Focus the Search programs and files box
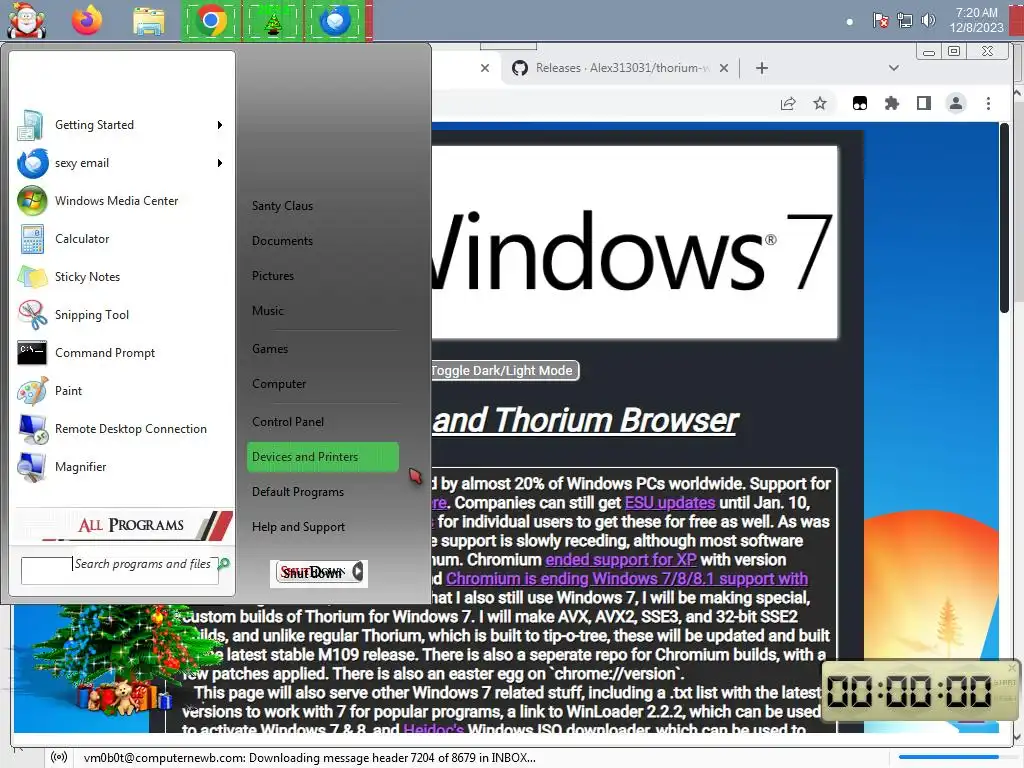The width and height of the screenshot is (1024, 768). pyautogui.click(x=119, y=570)
